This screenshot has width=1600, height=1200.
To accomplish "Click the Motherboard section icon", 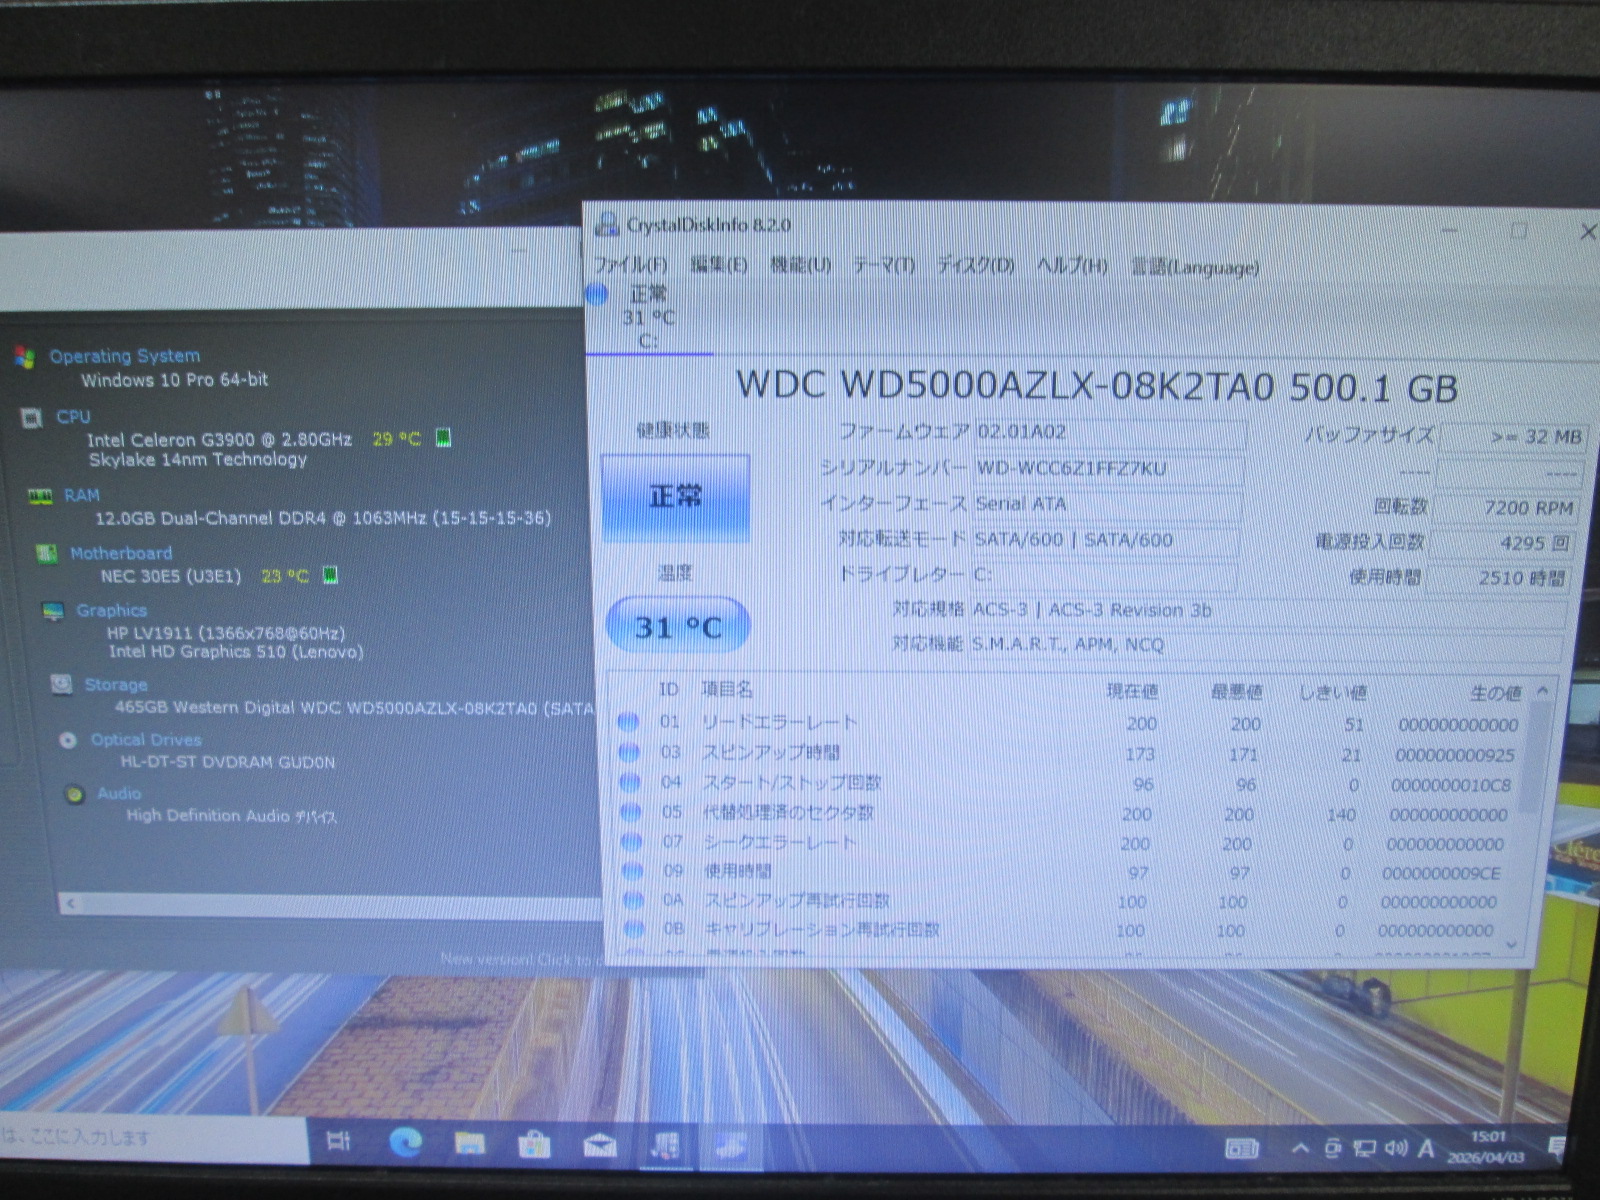I will click(x=46, y=554).
